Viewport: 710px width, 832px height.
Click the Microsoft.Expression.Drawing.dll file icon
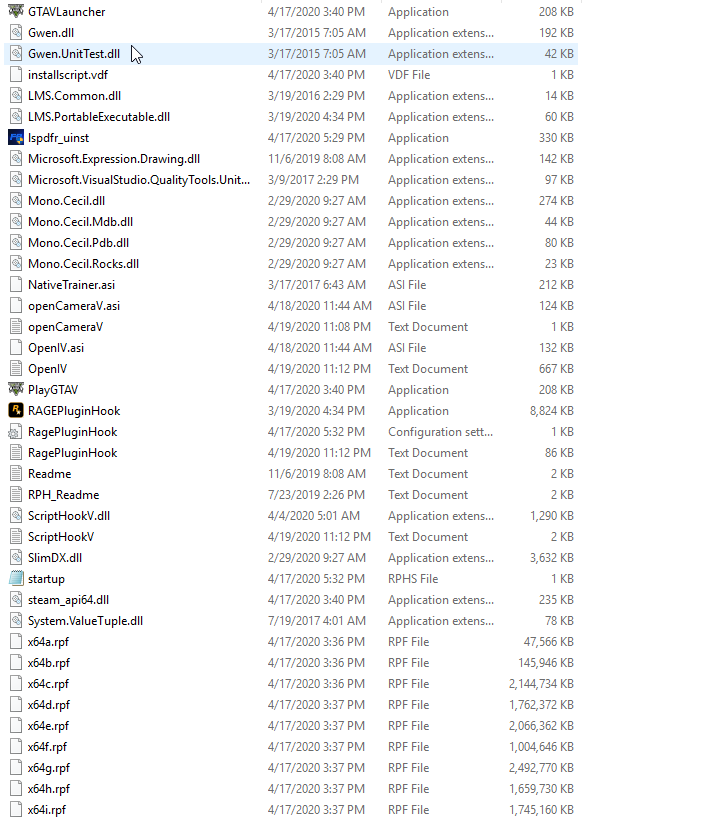point(16,159)
